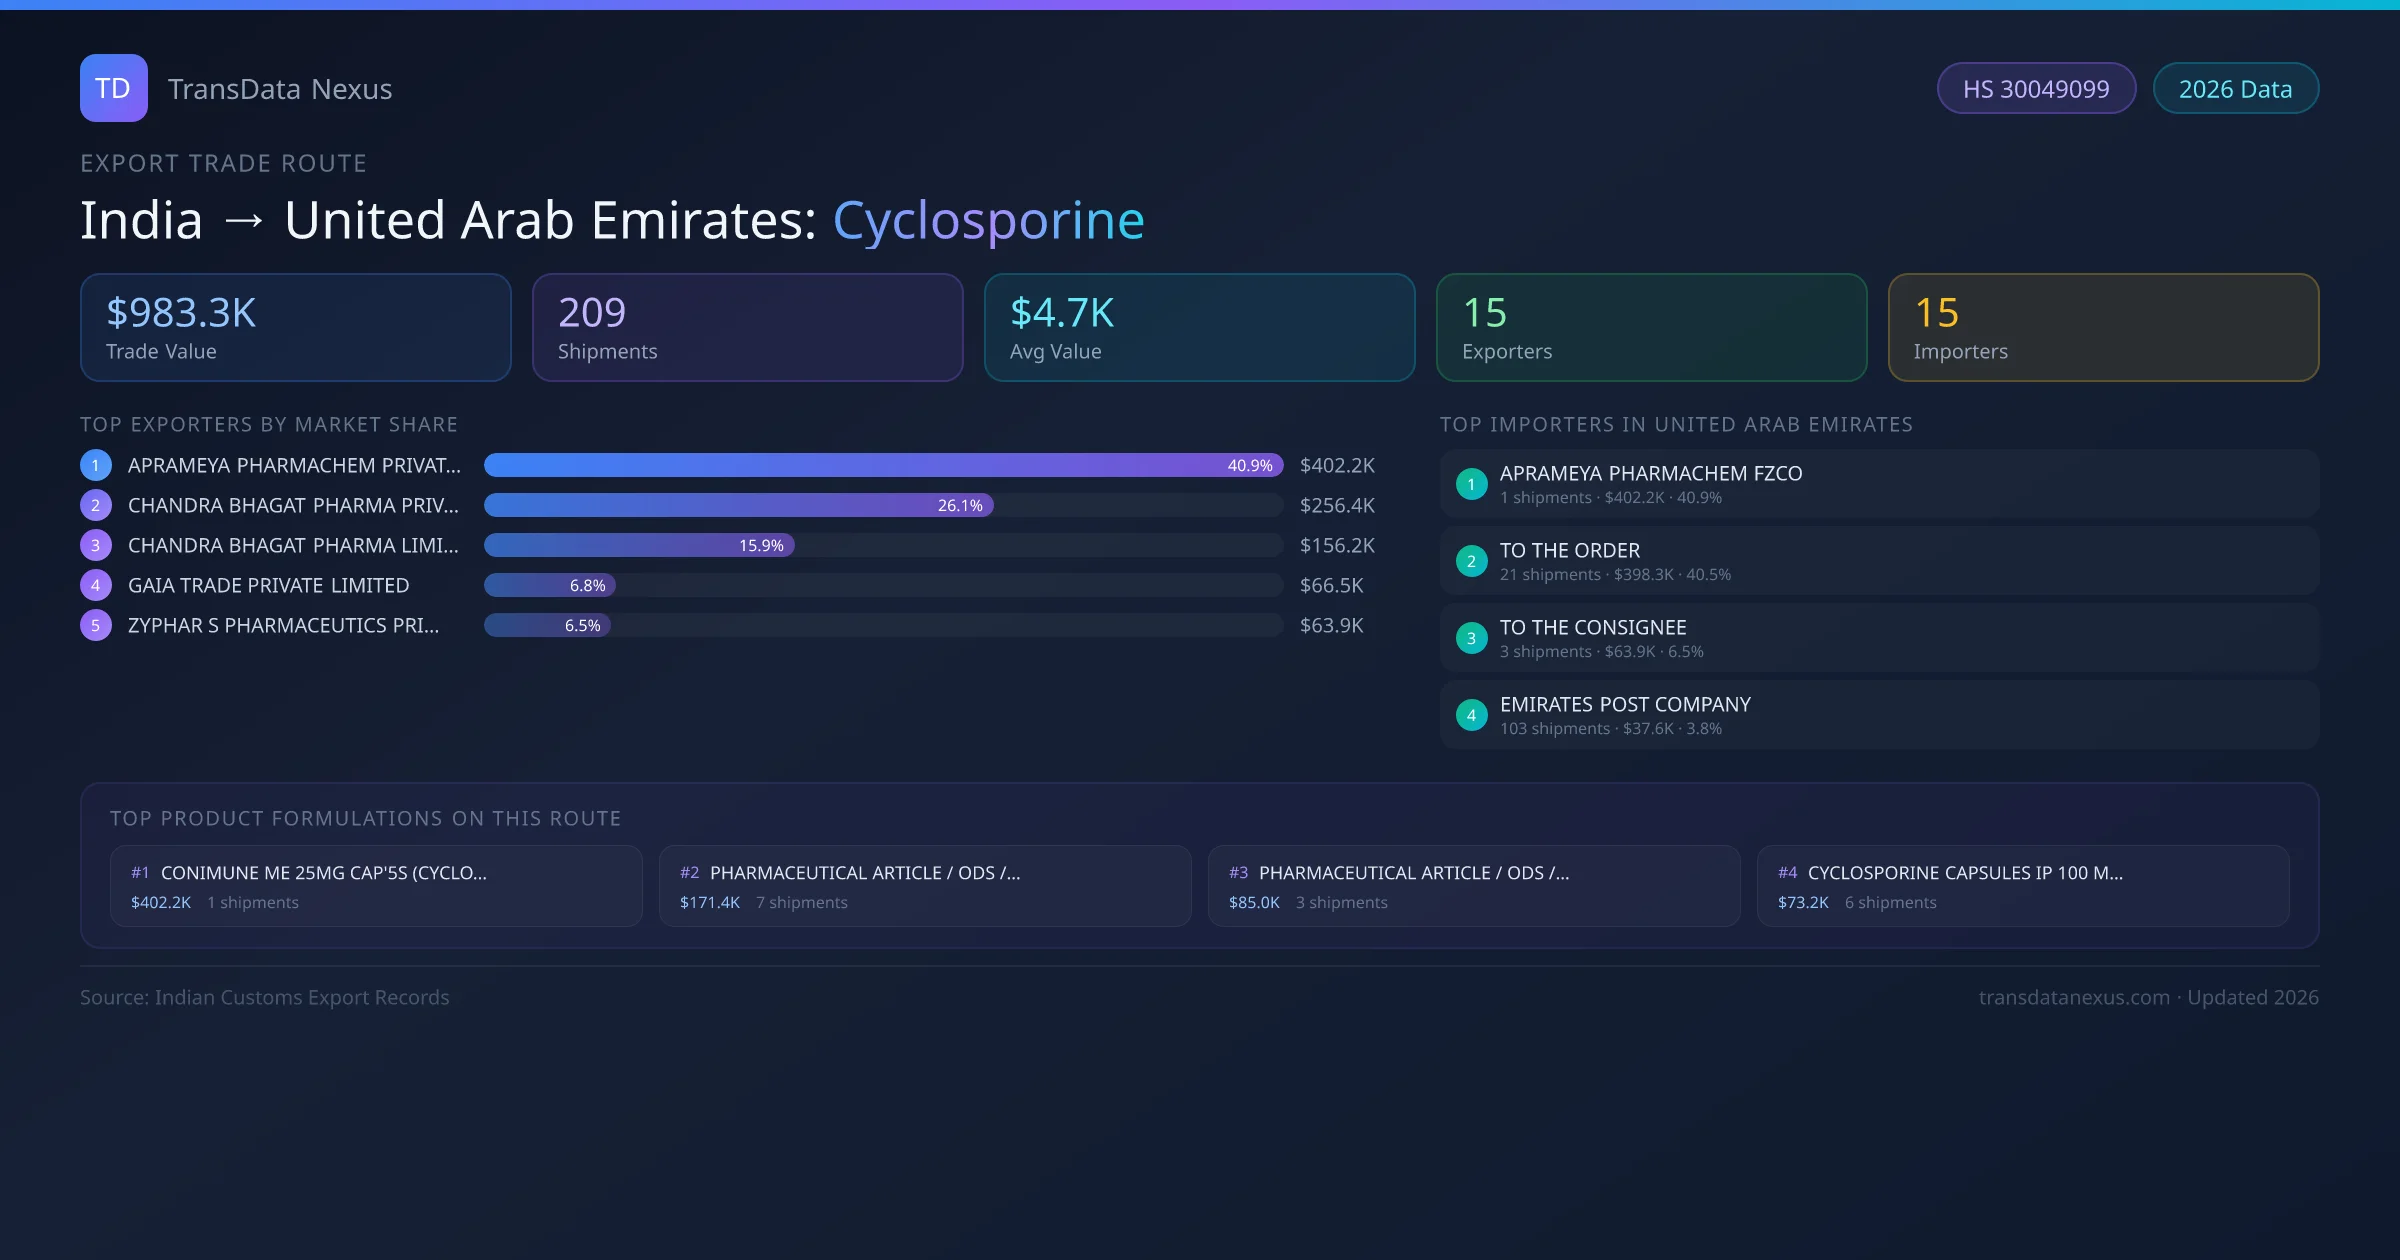The width and height of the screenshot is (2400, 1260).
Task: Click the 26.1% Chandra Bhagat share bar
Action: coord(738,505)
